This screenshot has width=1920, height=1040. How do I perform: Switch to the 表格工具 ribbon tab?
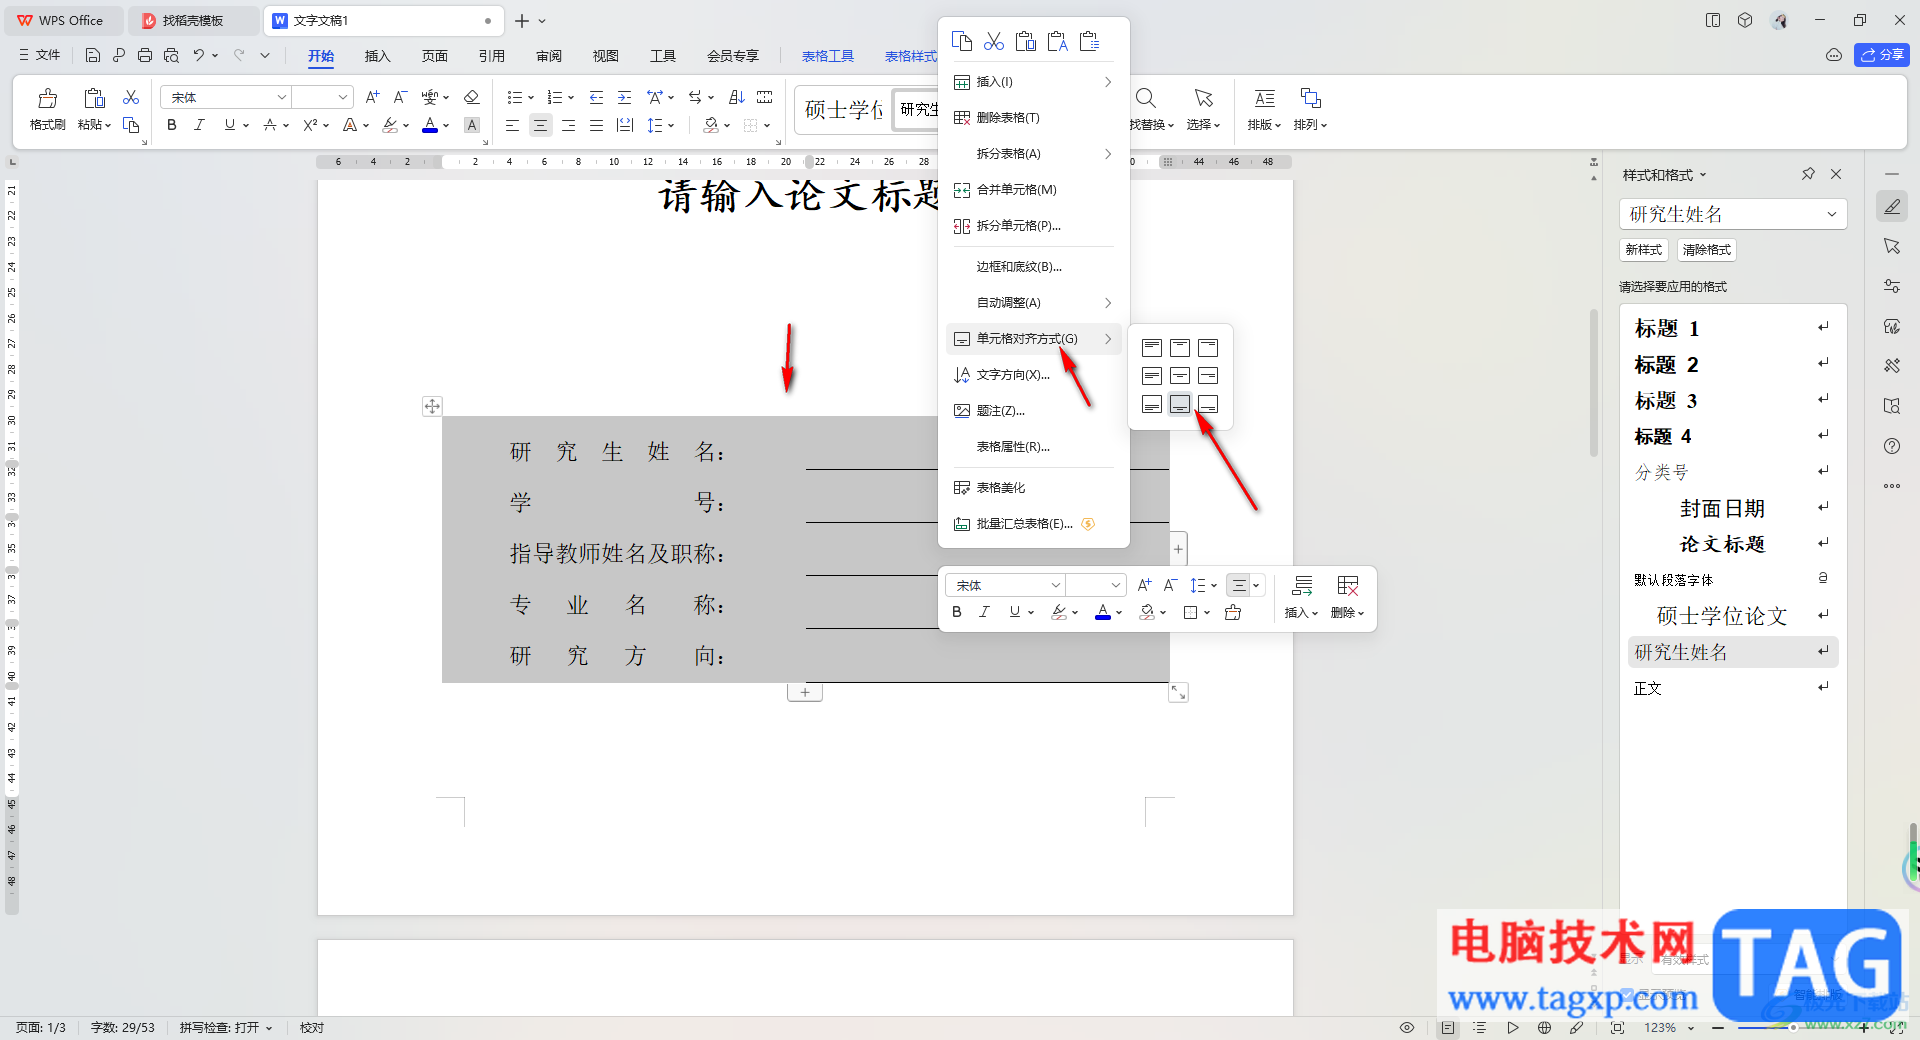[828, 56]
